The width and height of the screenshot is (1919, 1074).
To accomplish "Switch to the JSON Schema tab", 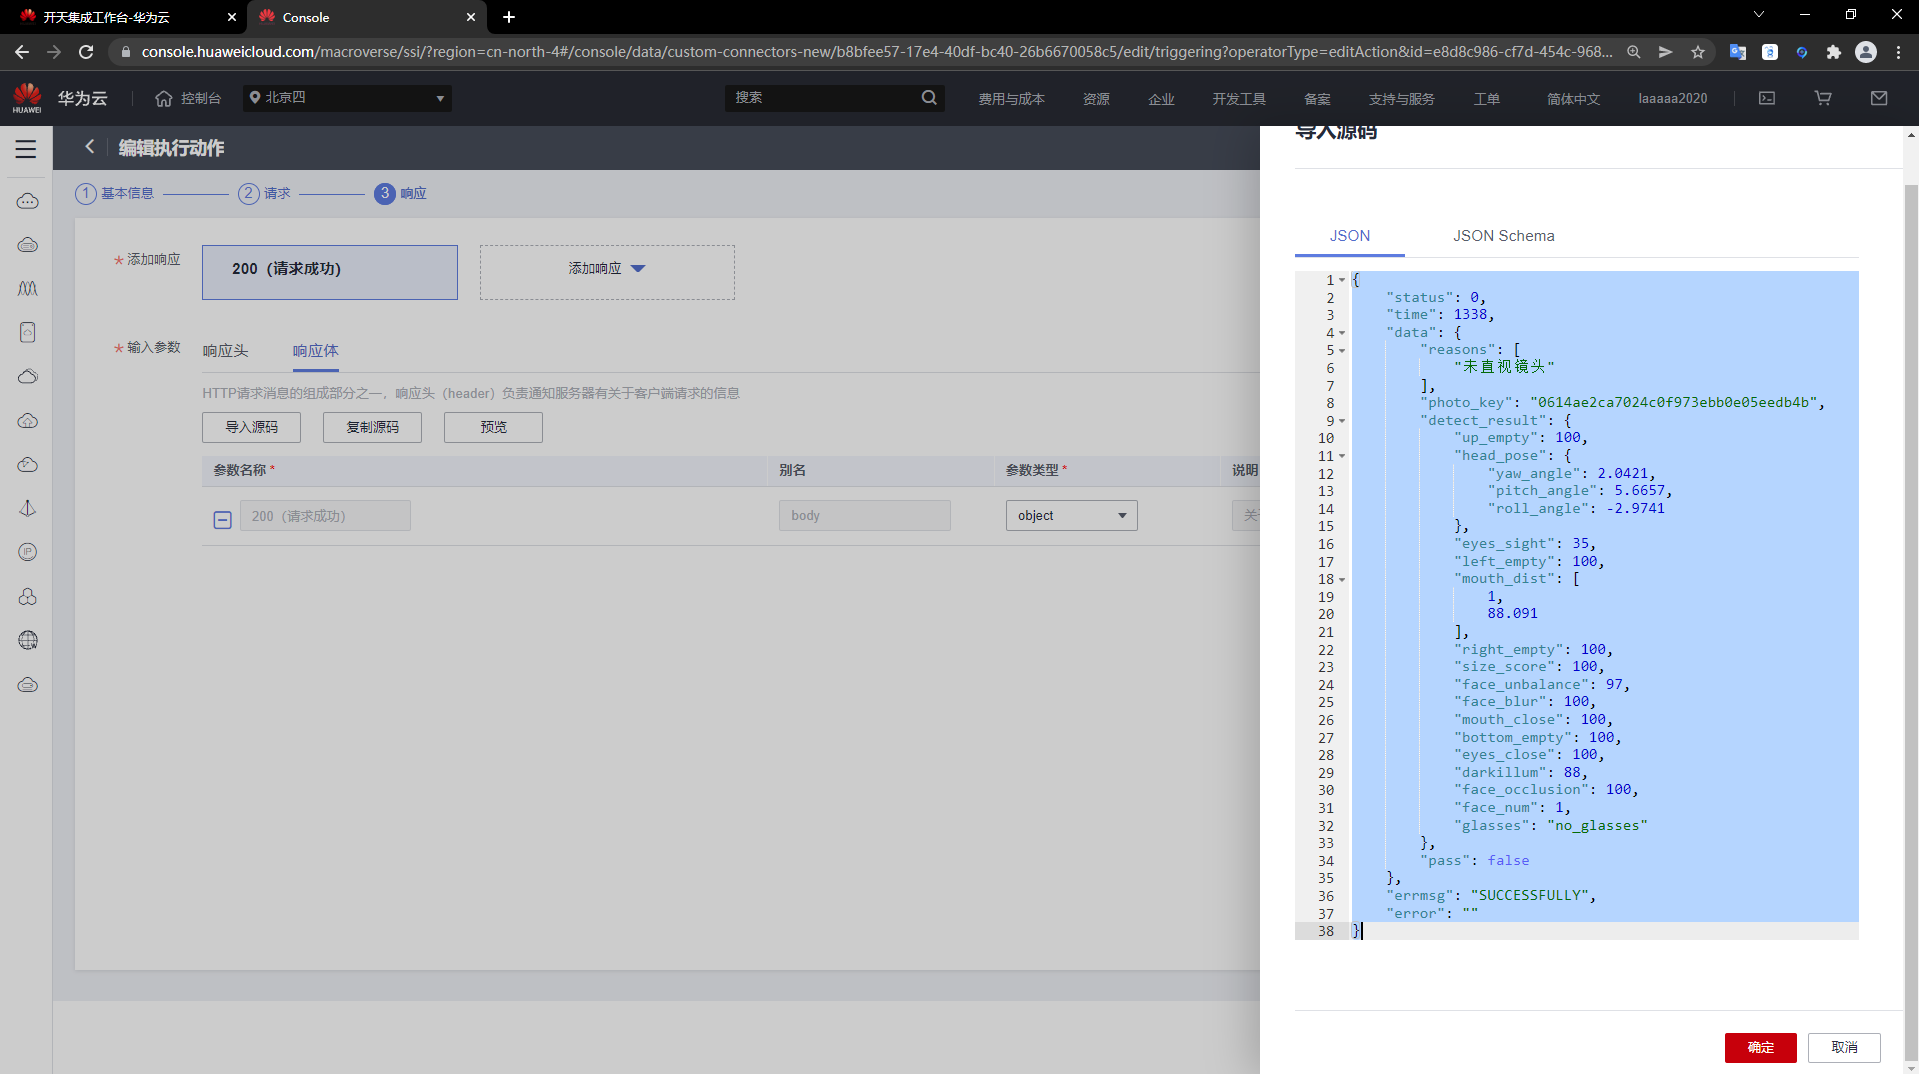I will (1503, 236).
